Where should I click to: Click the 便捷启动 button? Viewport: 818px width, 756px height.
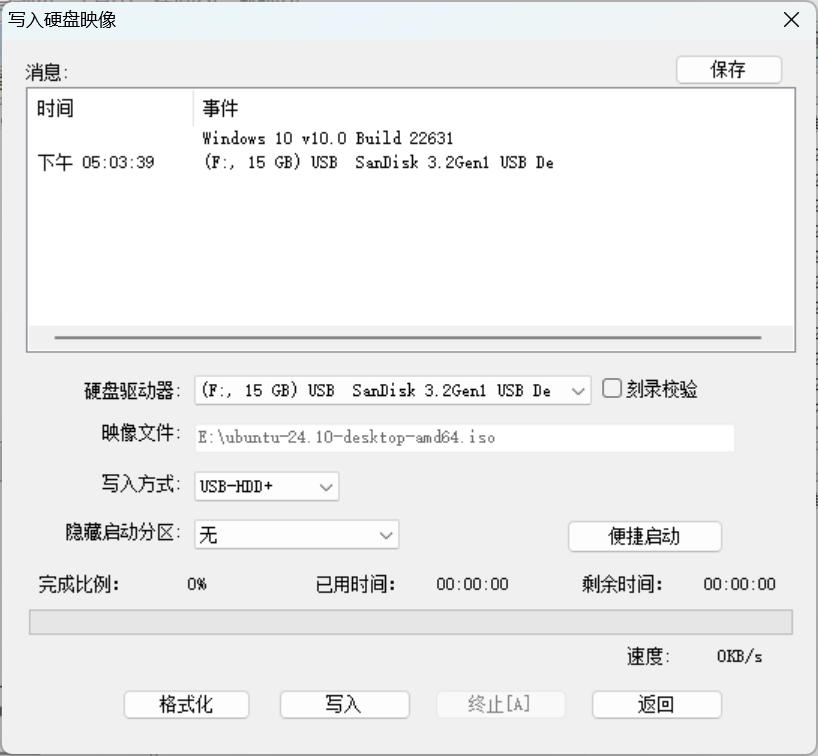[645, 536]
